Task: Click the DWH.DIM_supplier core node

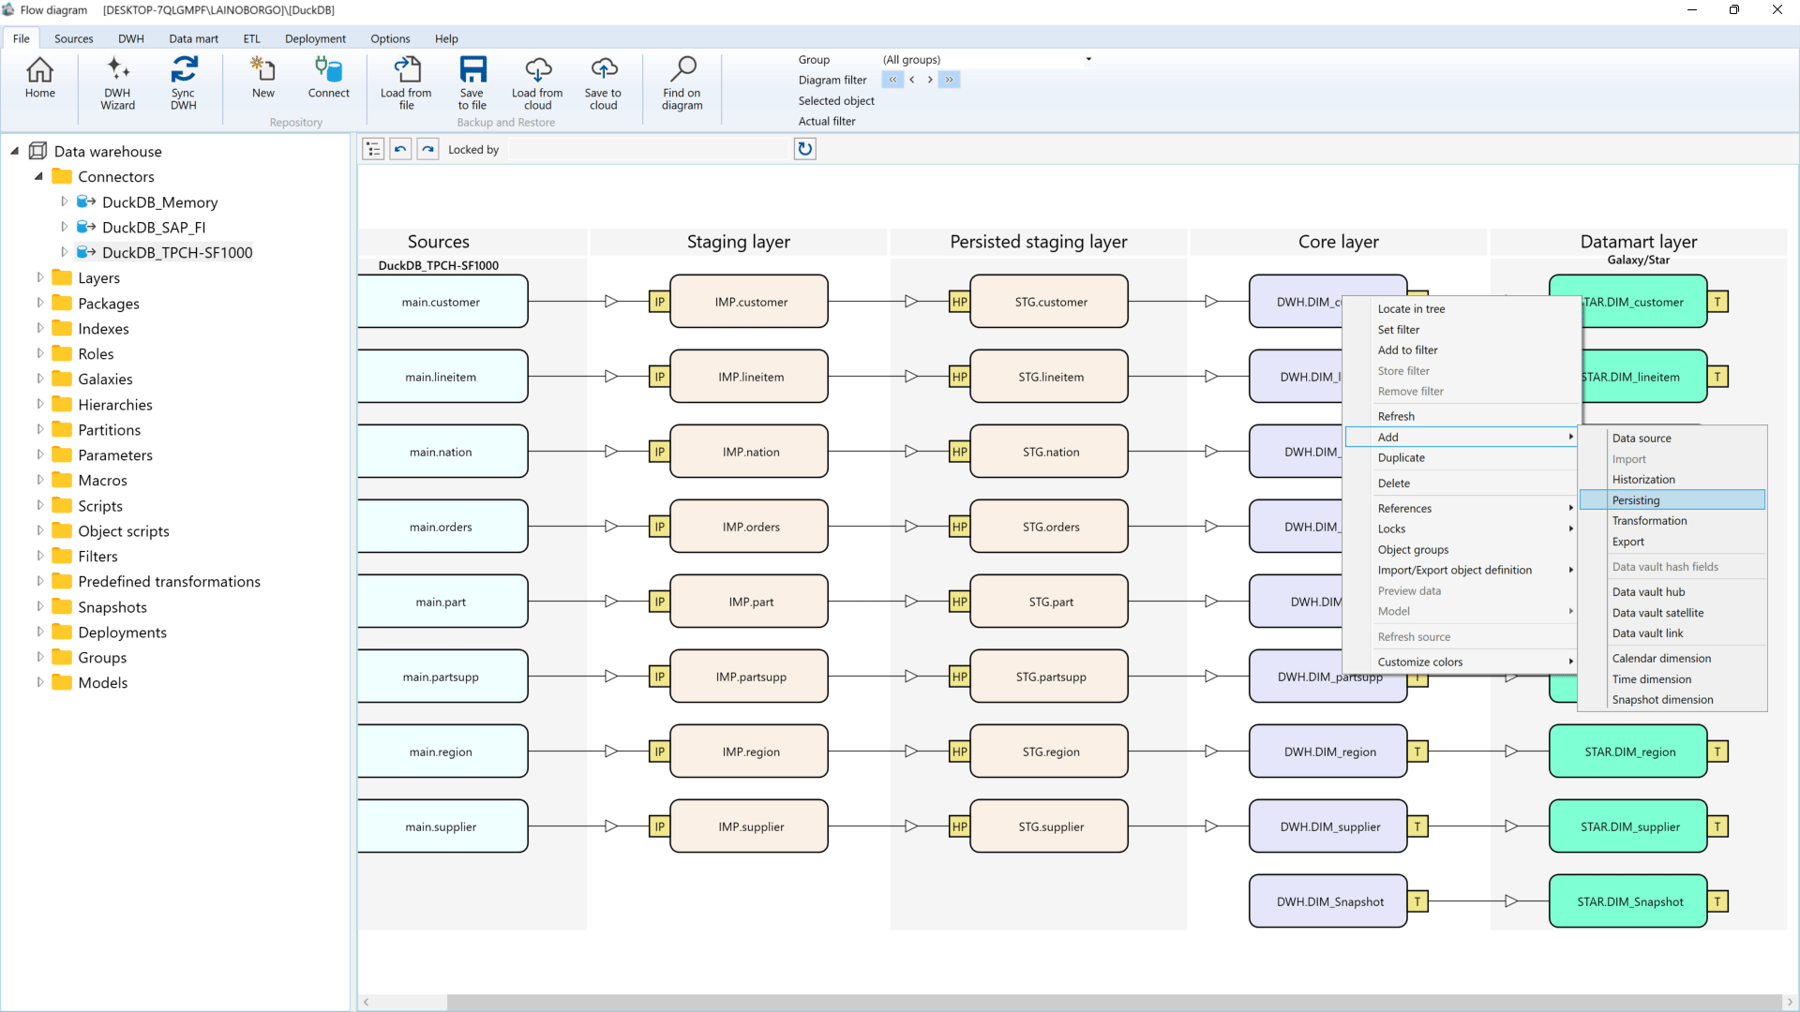Action: pos(1328,826)
